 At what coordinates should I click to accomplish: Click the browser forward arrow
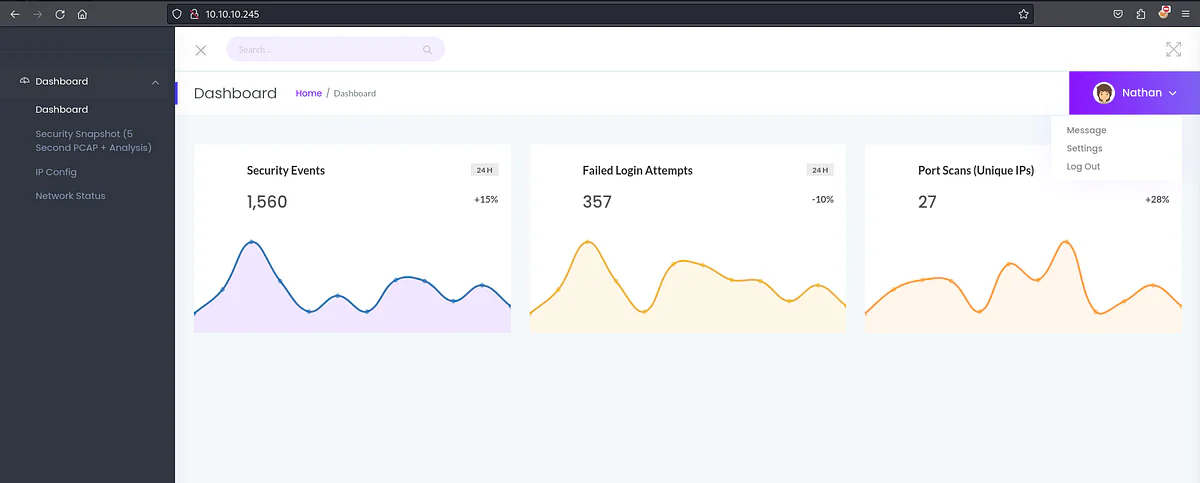(x=38, y=14)
